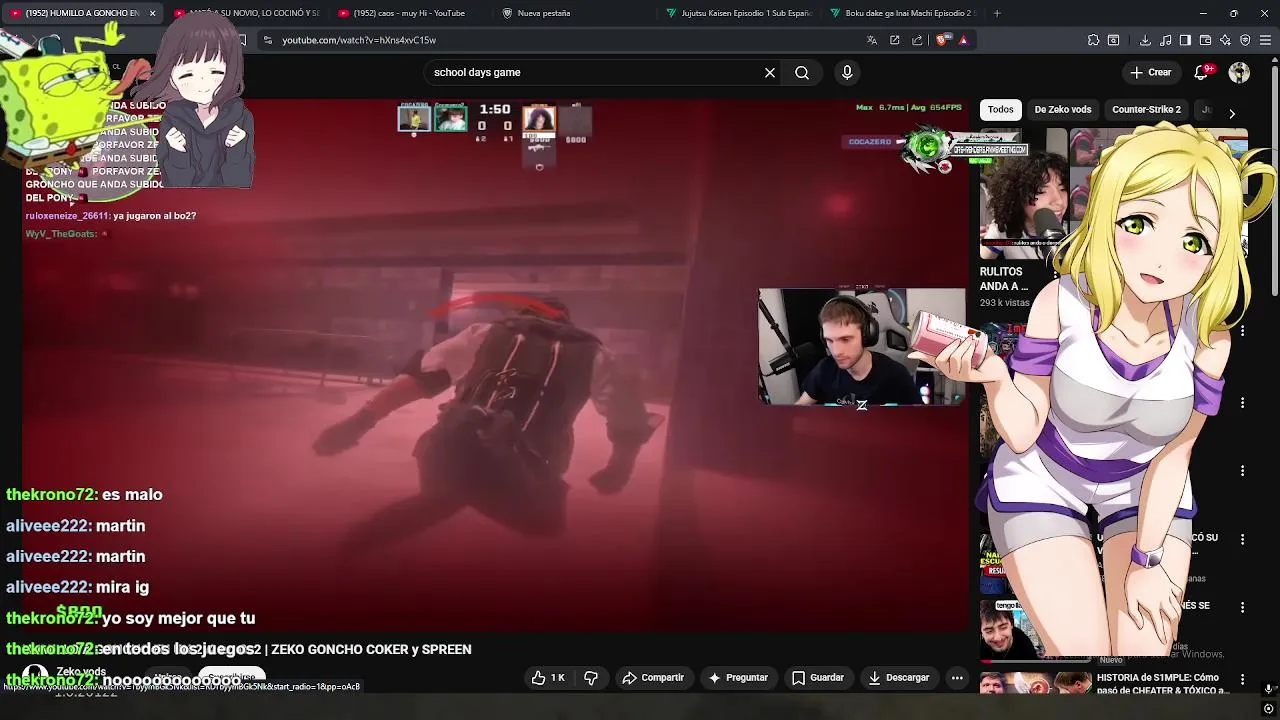This screenshot has height=720, width=1280.
Task: Open HISTORIA de S1MPLE recommended video
Action: pos(1163,684)
